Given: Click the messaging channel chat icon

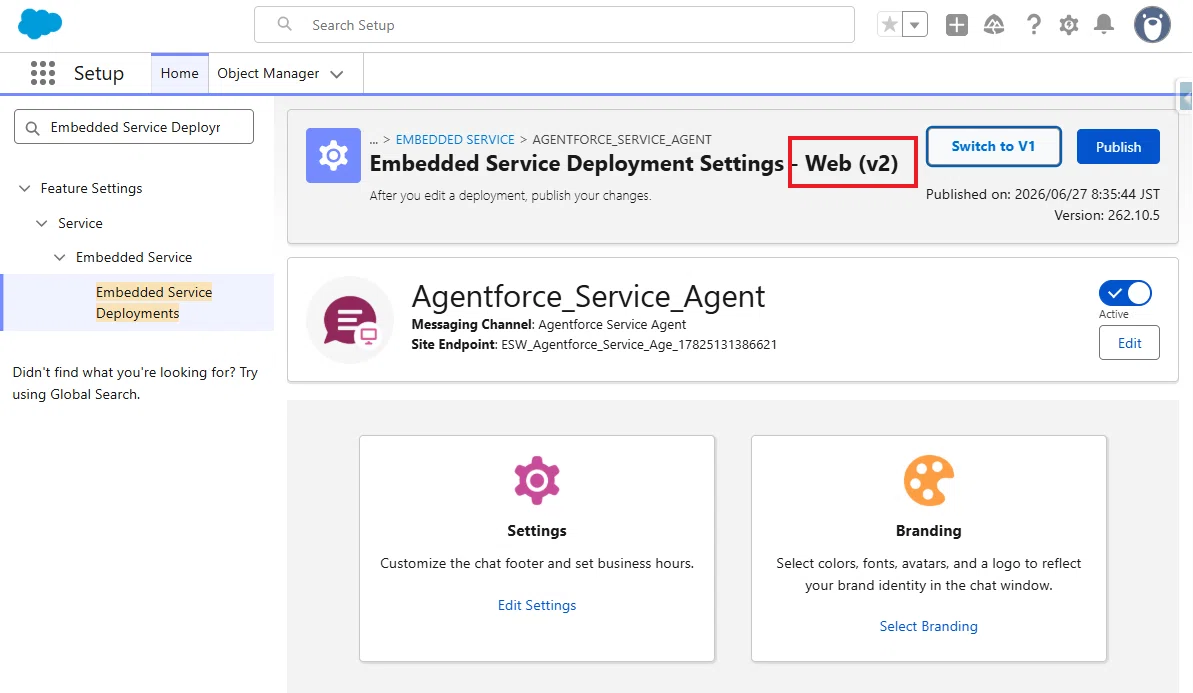Looking at the screenshot, I should point(350,320).
